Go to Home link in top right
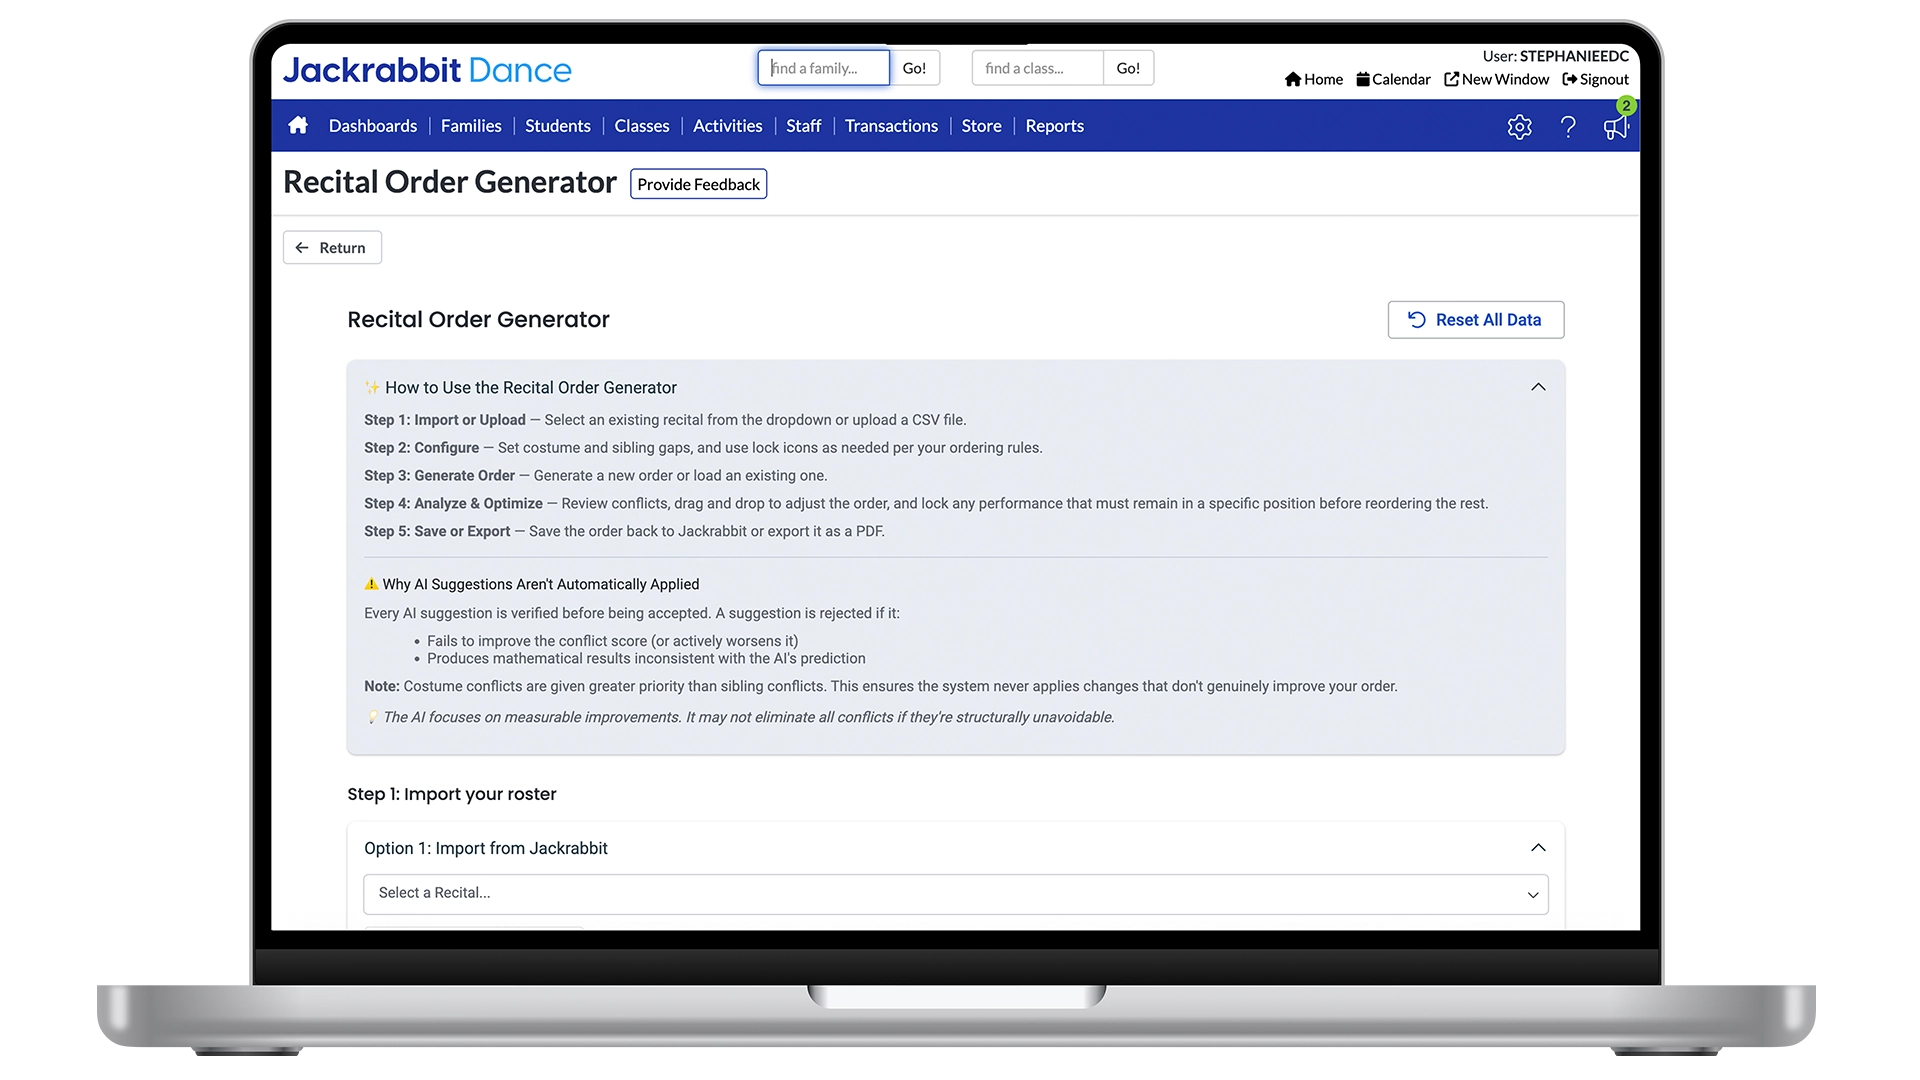This screenshot has width=1920, height=1080. 1314,79
